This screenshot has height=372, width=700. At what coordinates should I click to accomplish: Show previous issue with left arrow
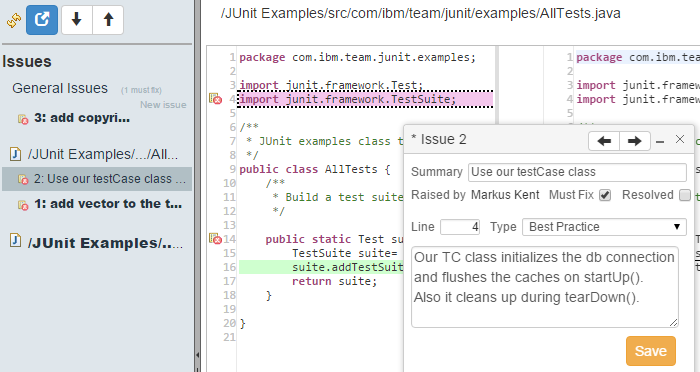point(604,141)
